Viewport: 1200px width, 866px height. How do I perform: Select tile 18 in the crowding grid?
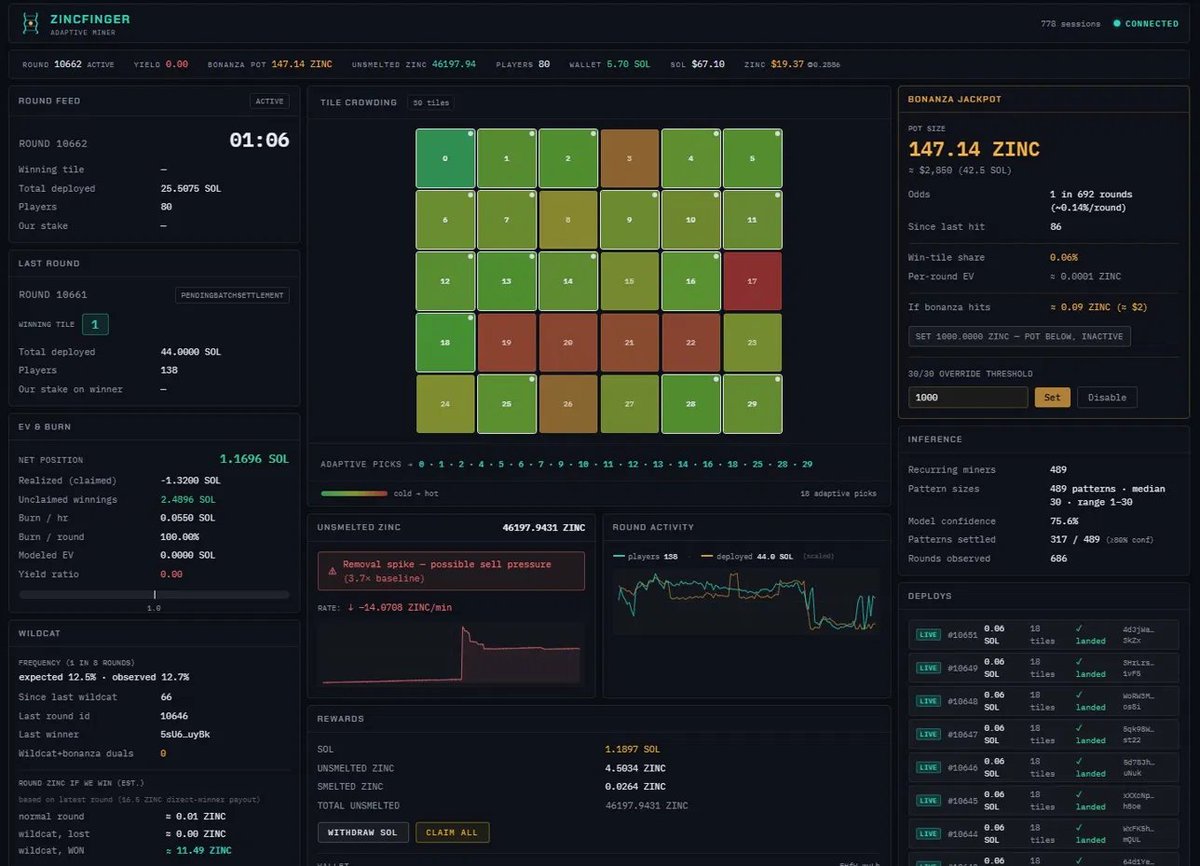tap(446, 342)
